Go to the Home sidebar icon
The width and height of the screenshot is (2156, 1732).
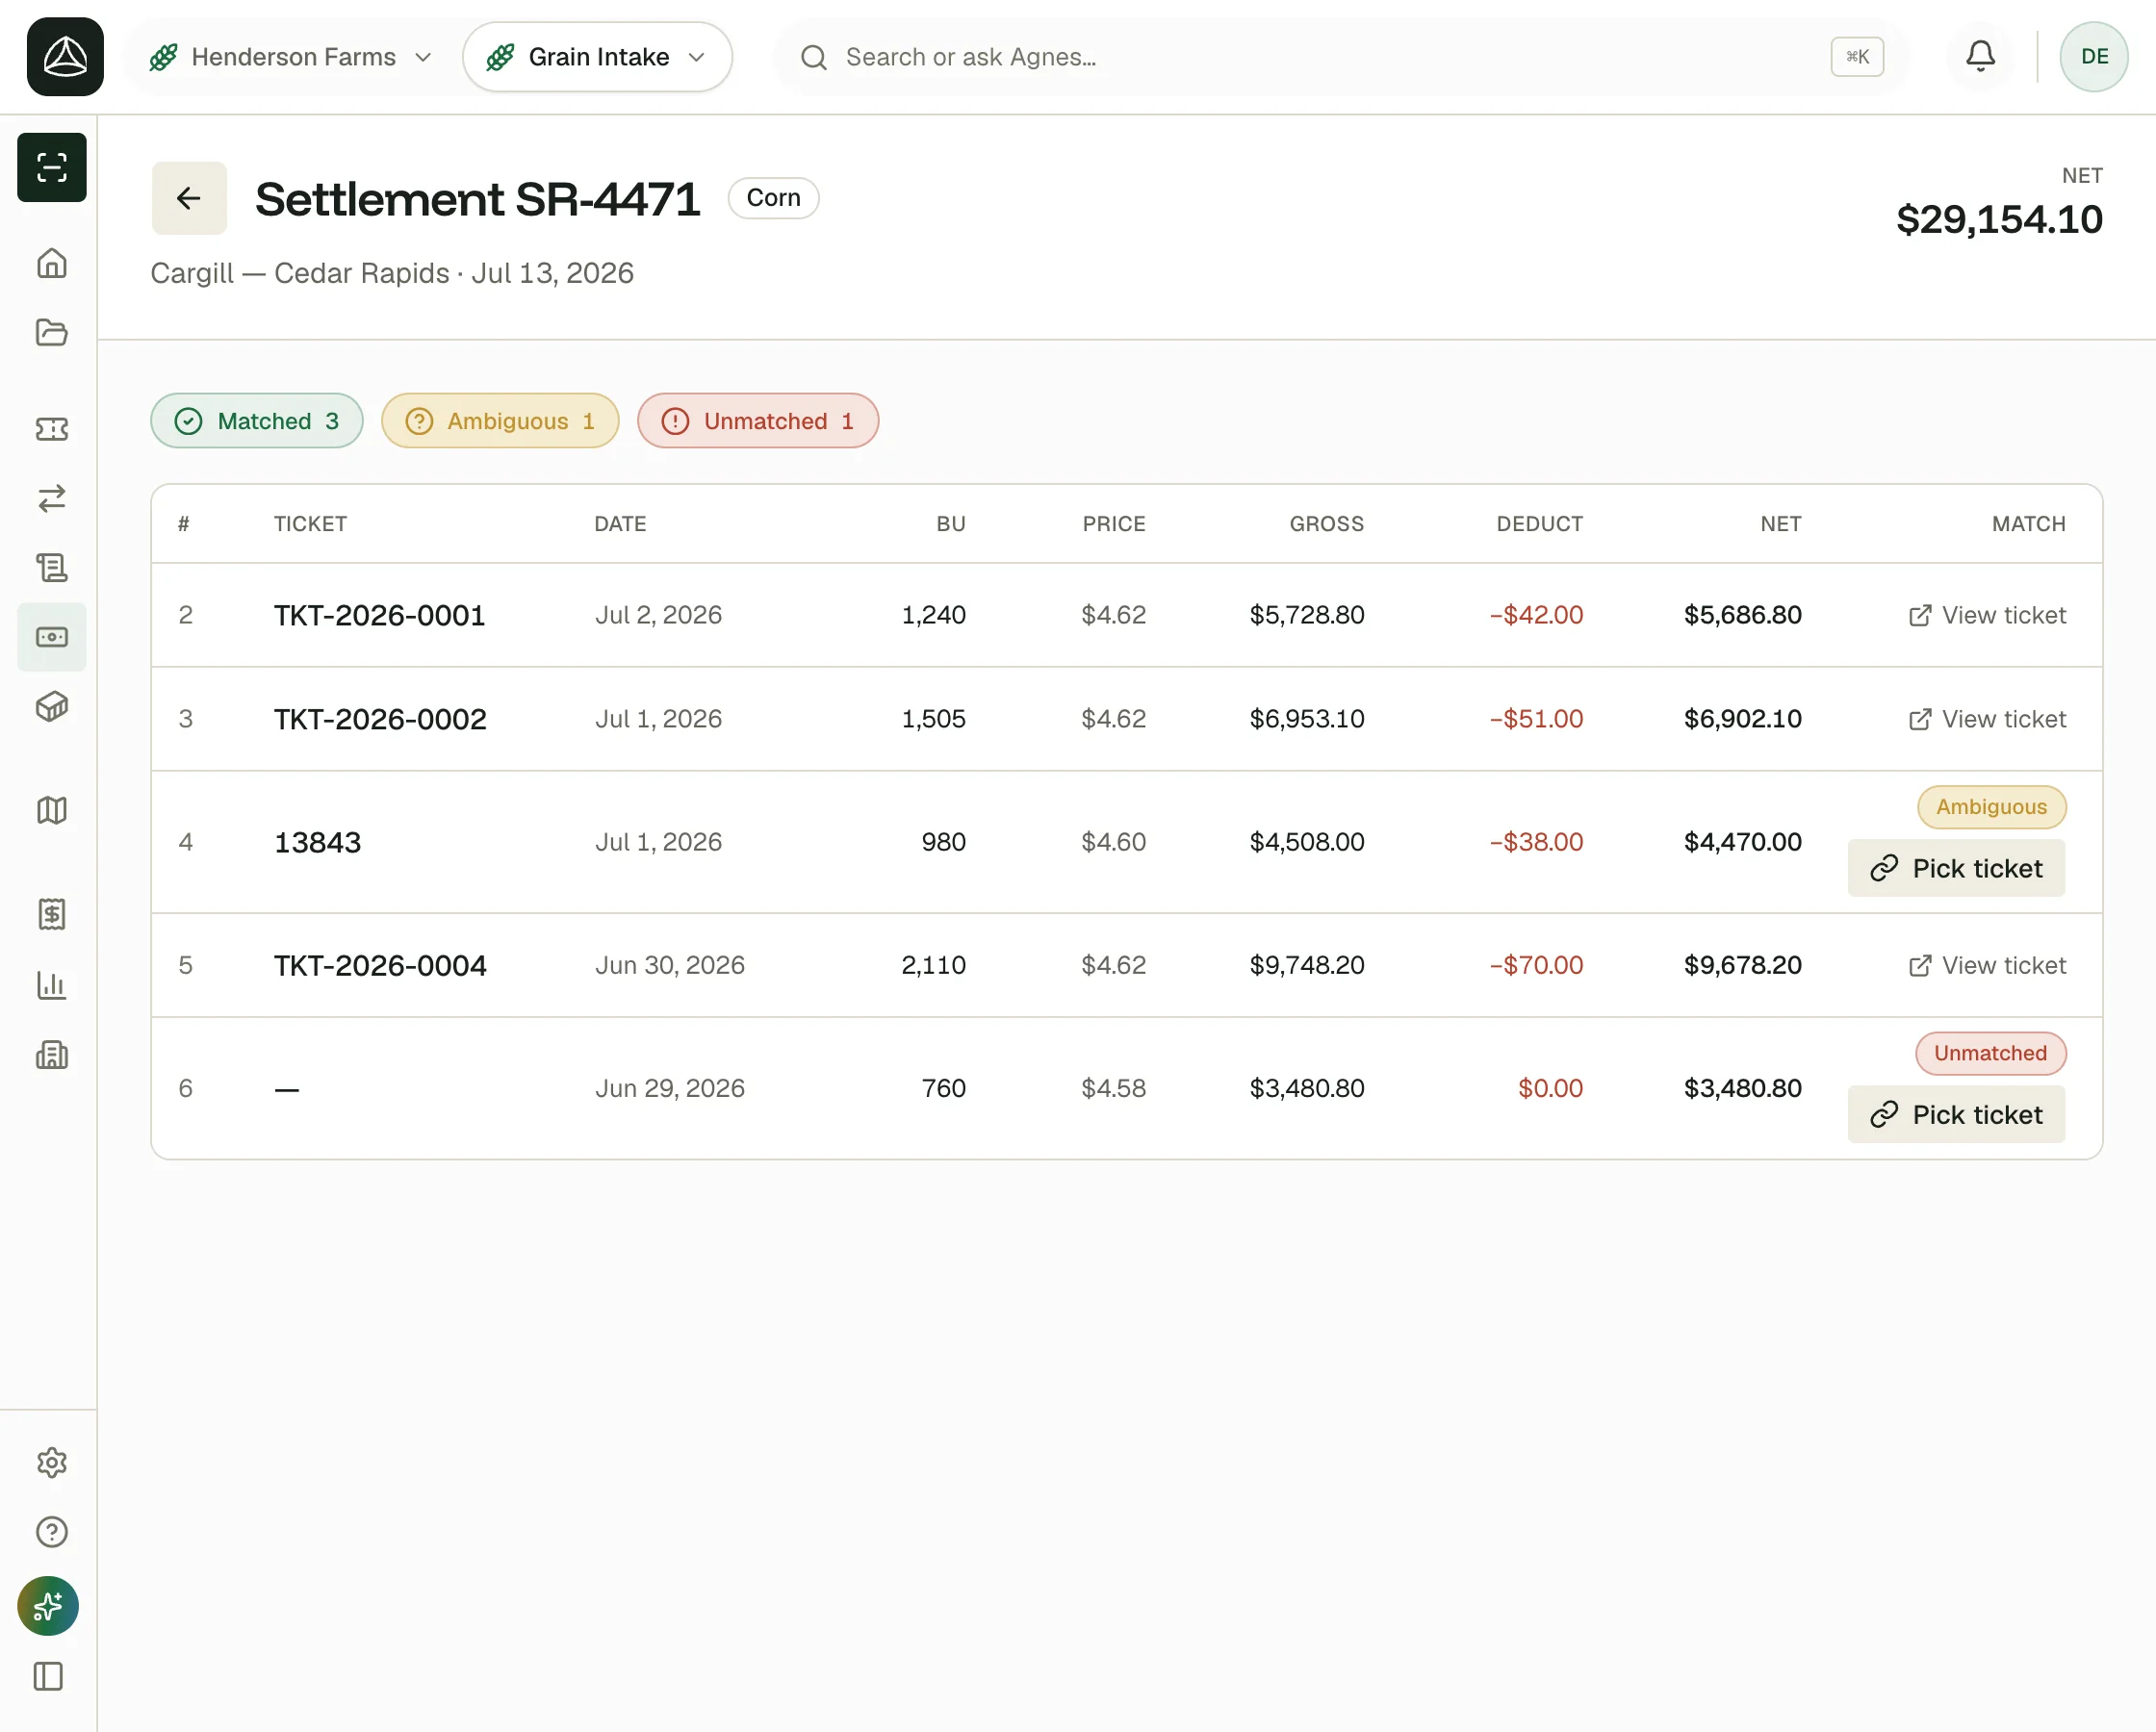click(x=52, y=263)
